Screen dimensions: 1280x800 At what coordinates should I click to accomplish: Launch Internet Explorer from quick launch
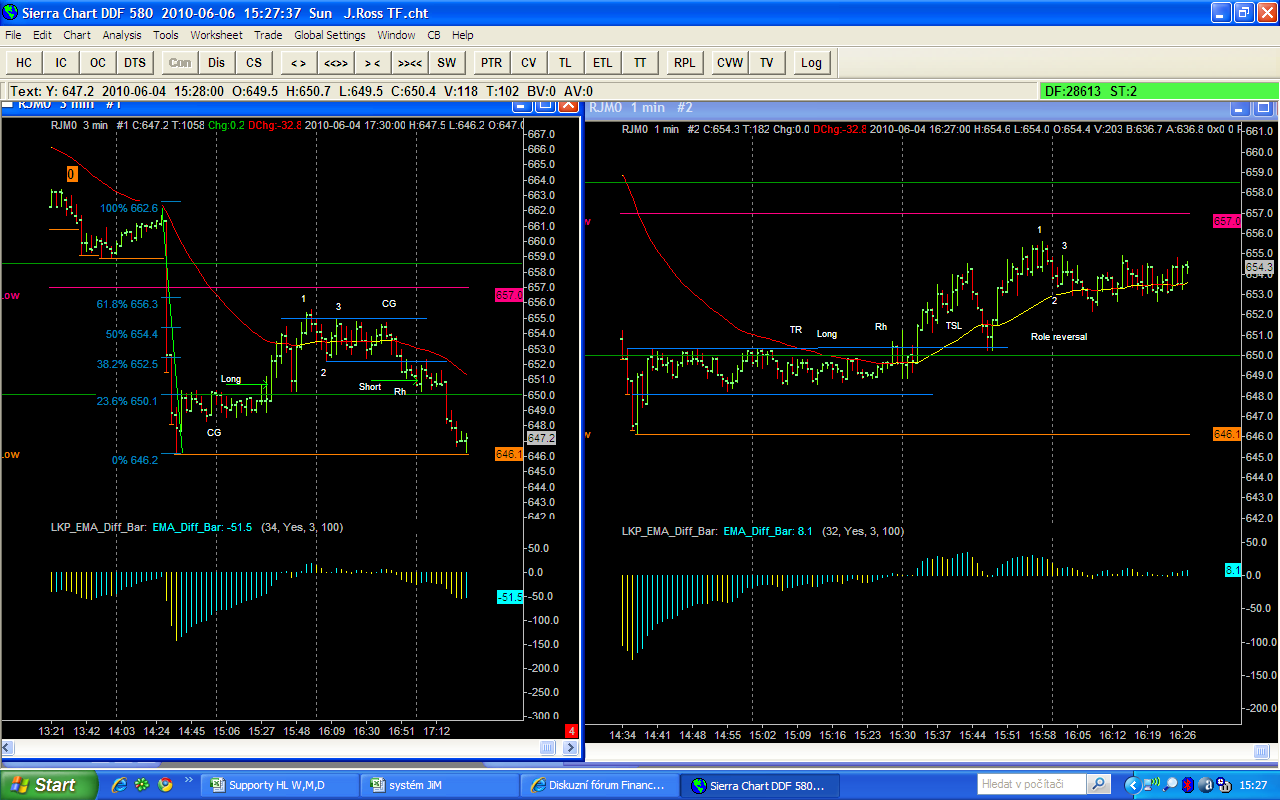(120, 785)
